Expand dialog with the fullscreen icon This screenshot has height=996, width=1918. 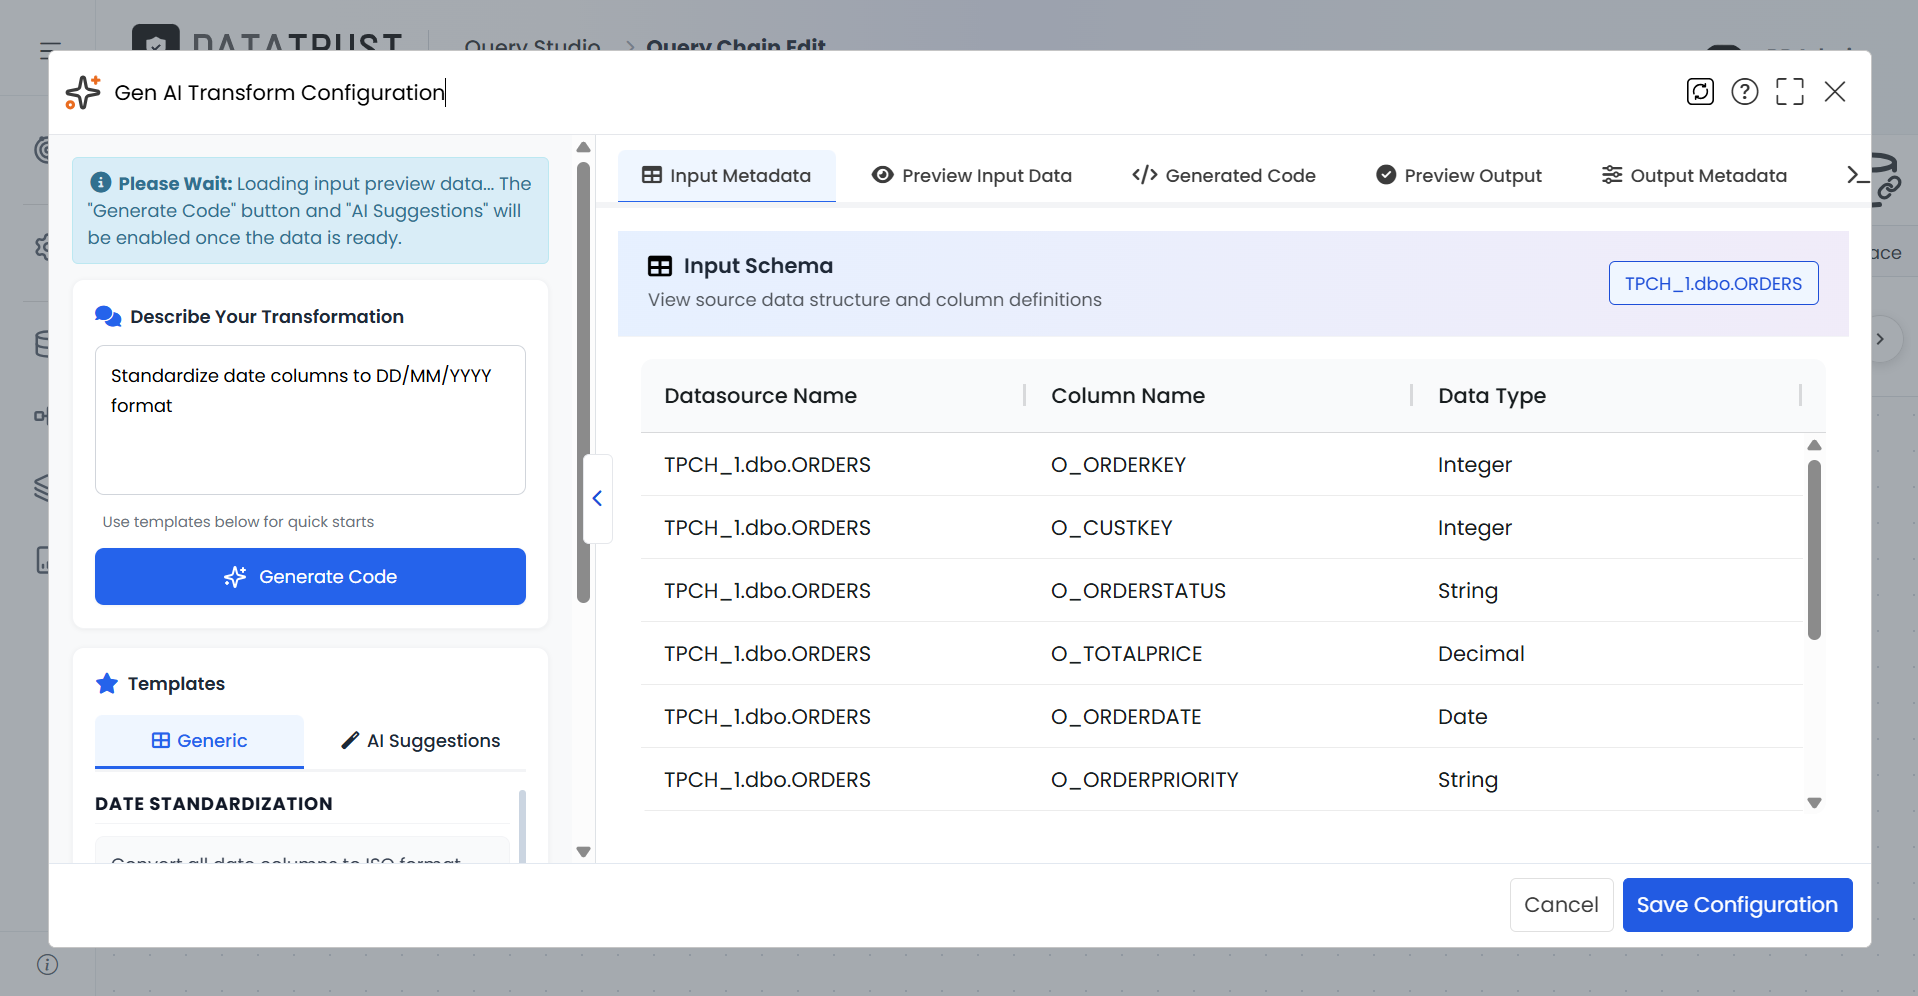1790,92
